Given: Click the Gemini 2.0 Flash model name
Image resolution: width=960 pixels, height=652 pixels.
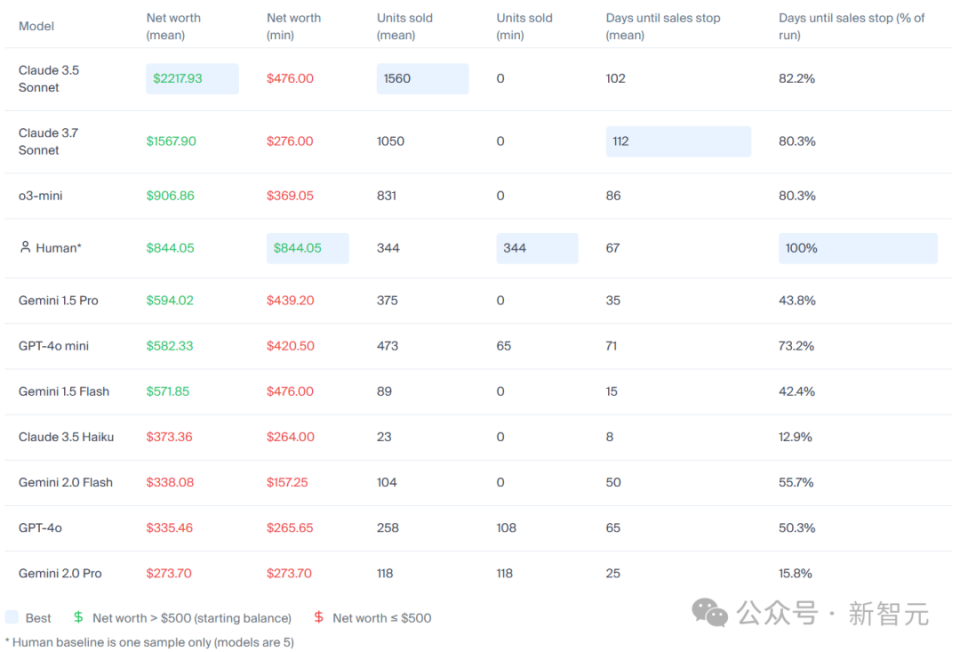Looking at the screenshot, I should (66, 482).
